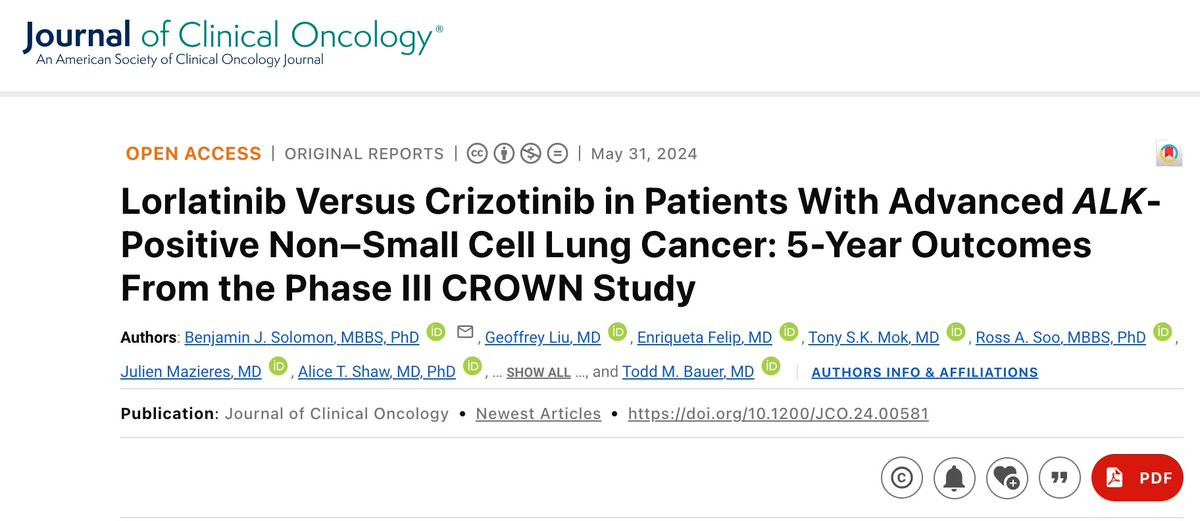Click the Crossmark bookmark icon
Screen dimensions: 1200x521
[1169, 153]
